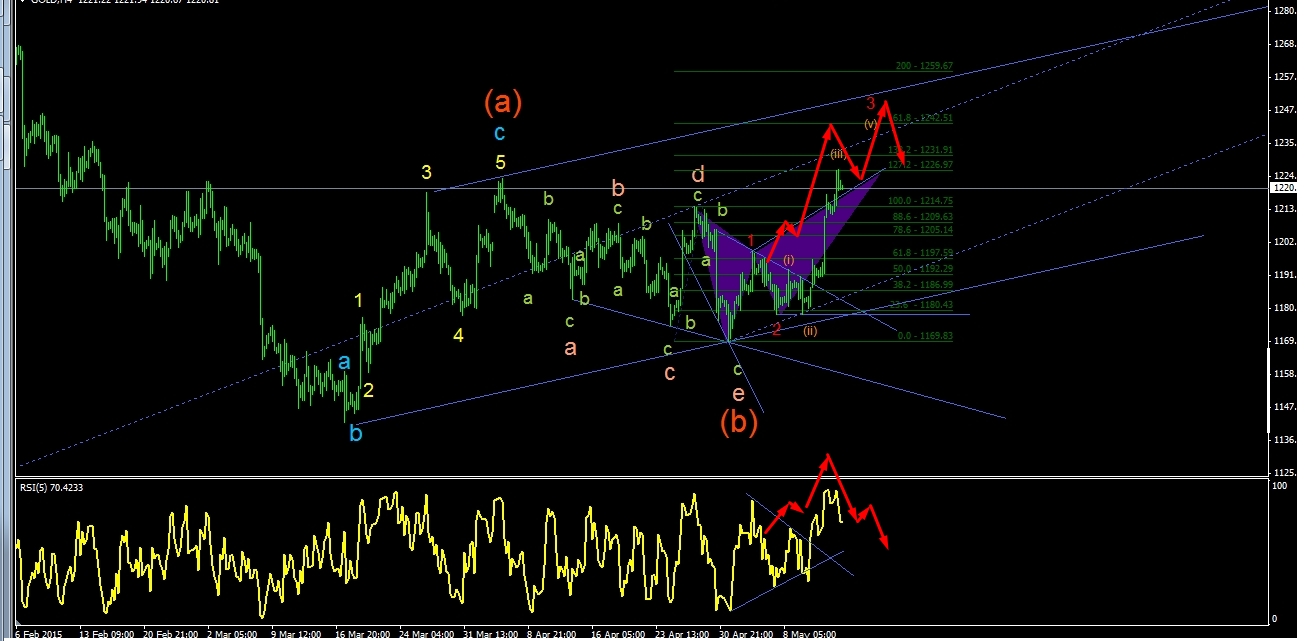Click the 31 Mar 13:00 date label
1305x641 pixels.
[490, 633]
